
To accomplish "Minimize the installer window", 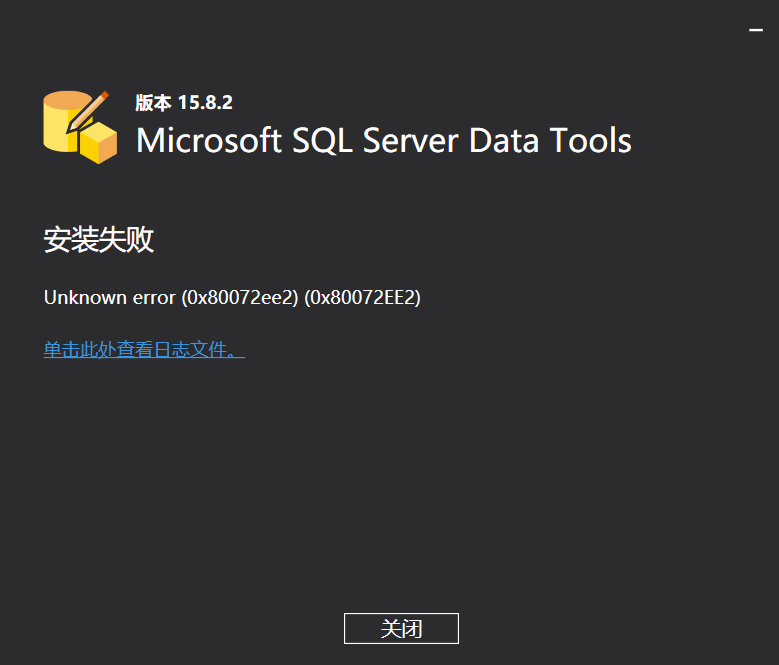I will point(756,31).
